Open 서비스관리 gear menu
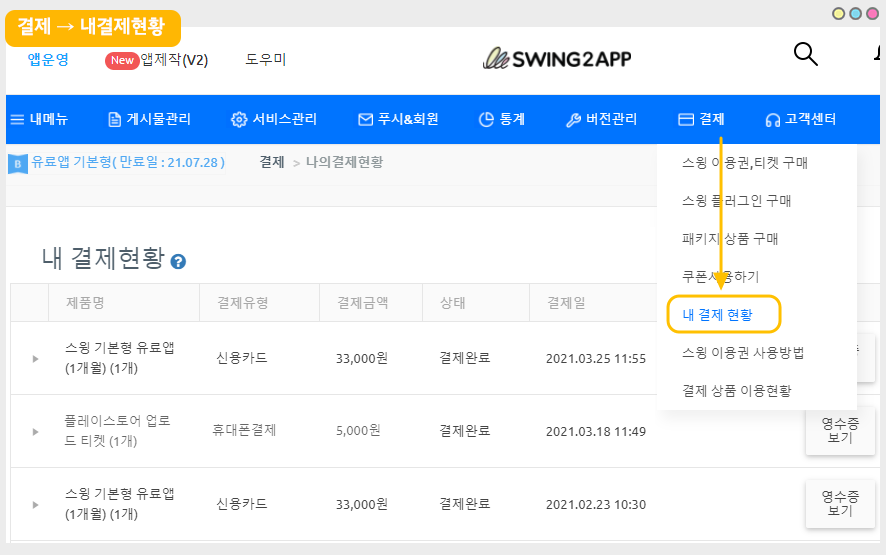Image resolution: width=886 pixels, height=555 pixels. pyautogui.click(x=274, y=120)
